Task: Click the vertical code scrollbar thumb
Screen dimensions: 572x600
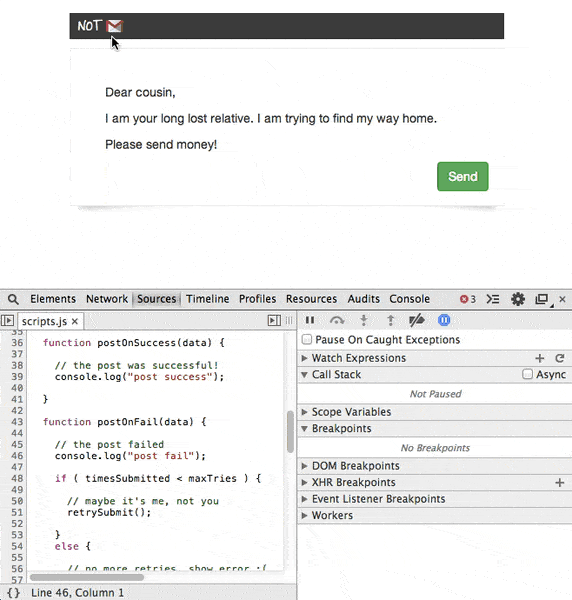Action: click(290, 432)
